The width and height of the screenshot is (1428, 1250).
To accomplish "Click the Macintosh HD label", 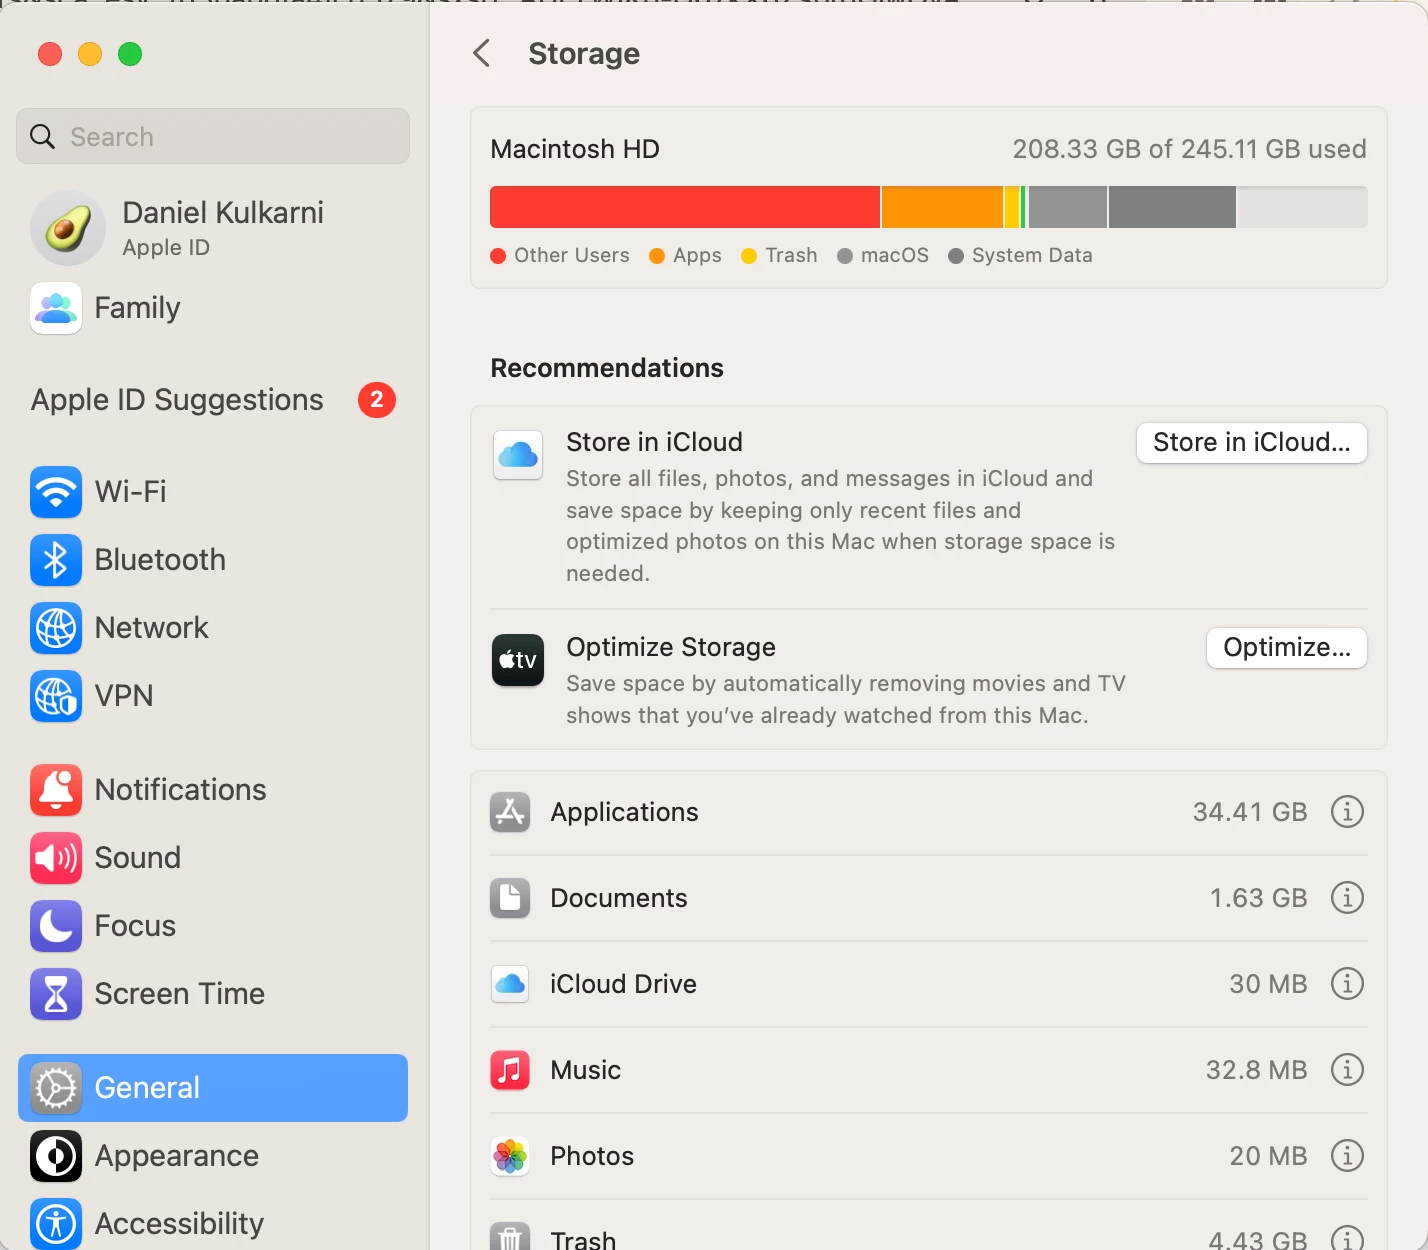I will (575, 150).
